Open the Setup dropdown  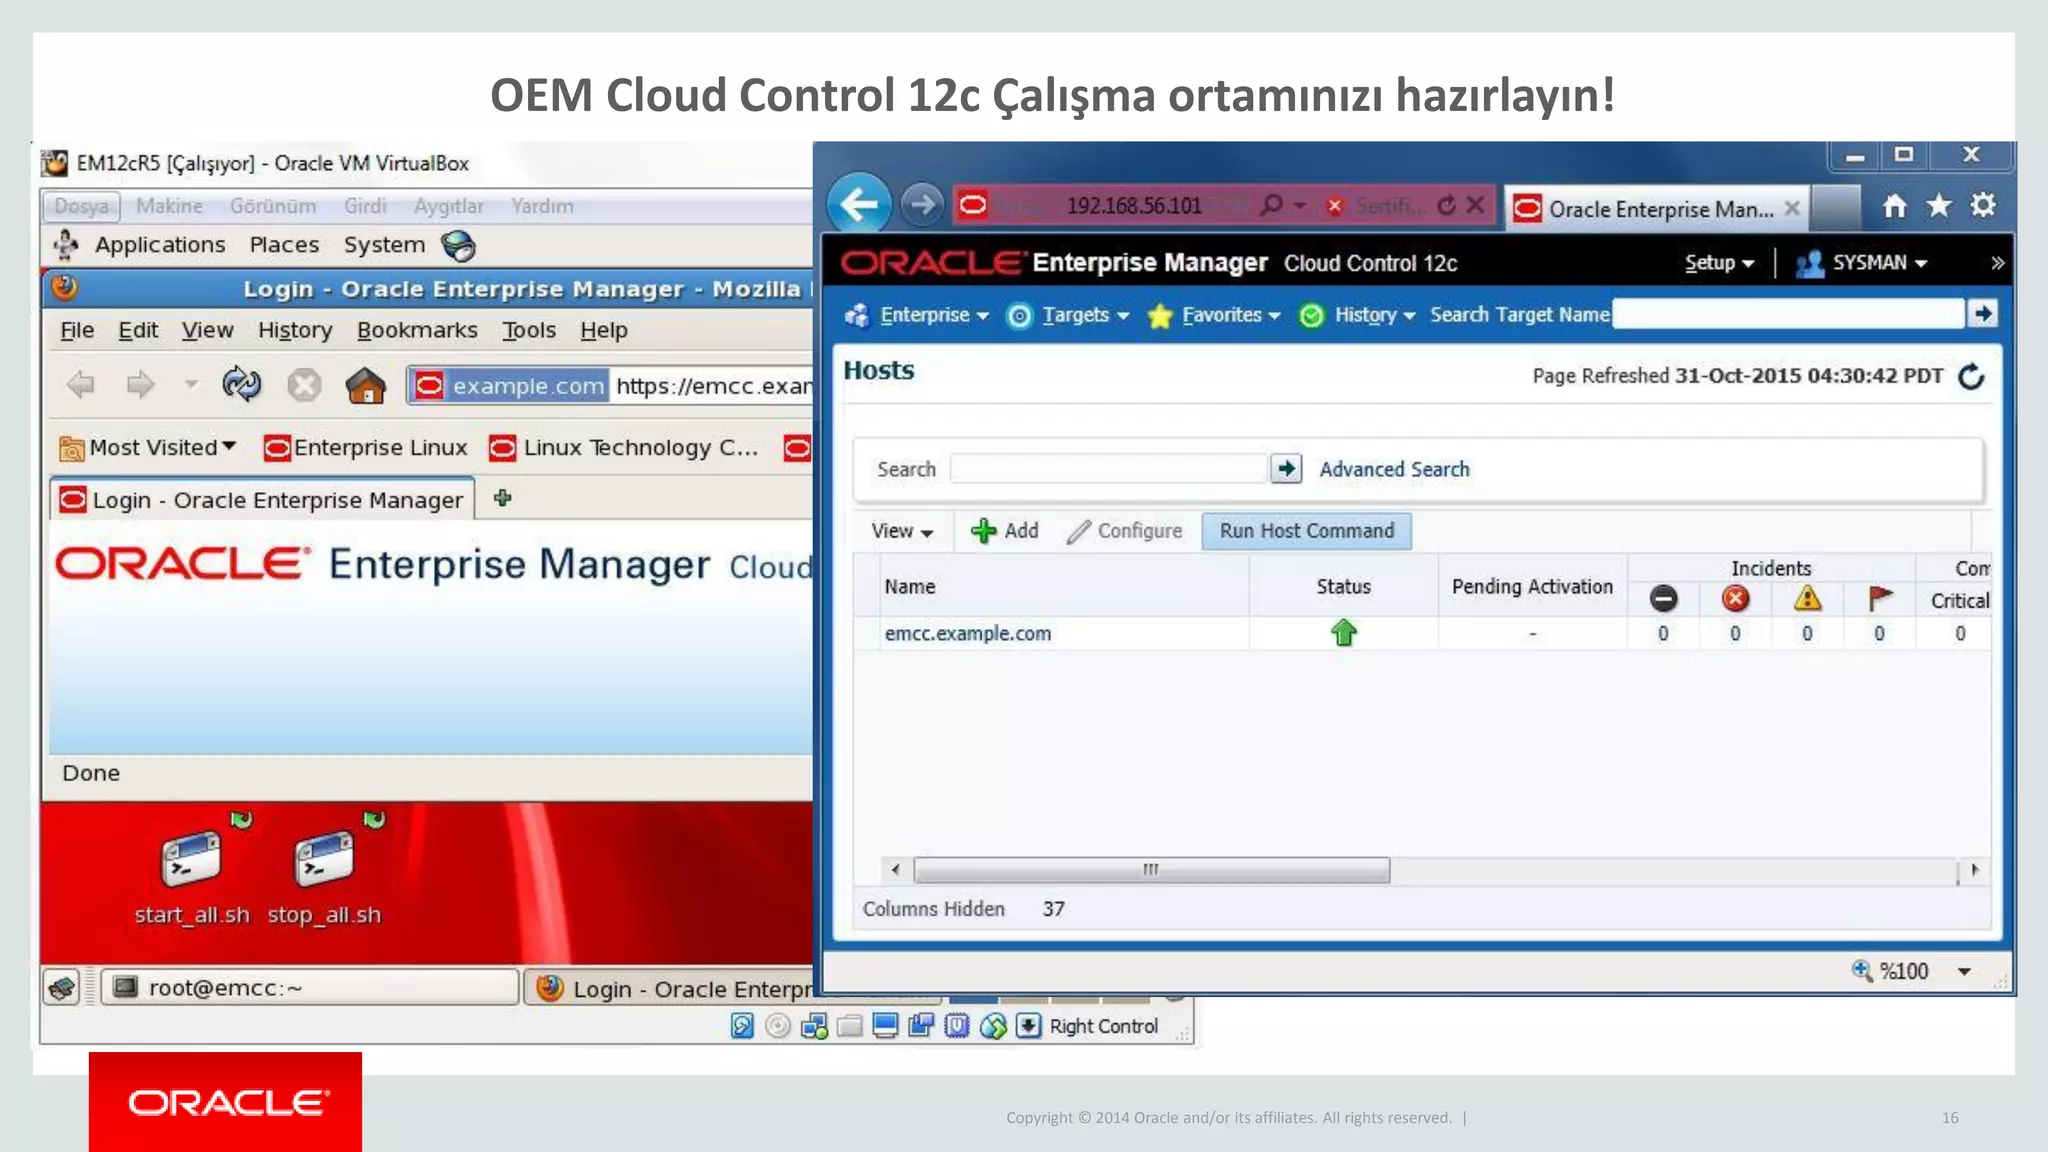pos(1719,263)
